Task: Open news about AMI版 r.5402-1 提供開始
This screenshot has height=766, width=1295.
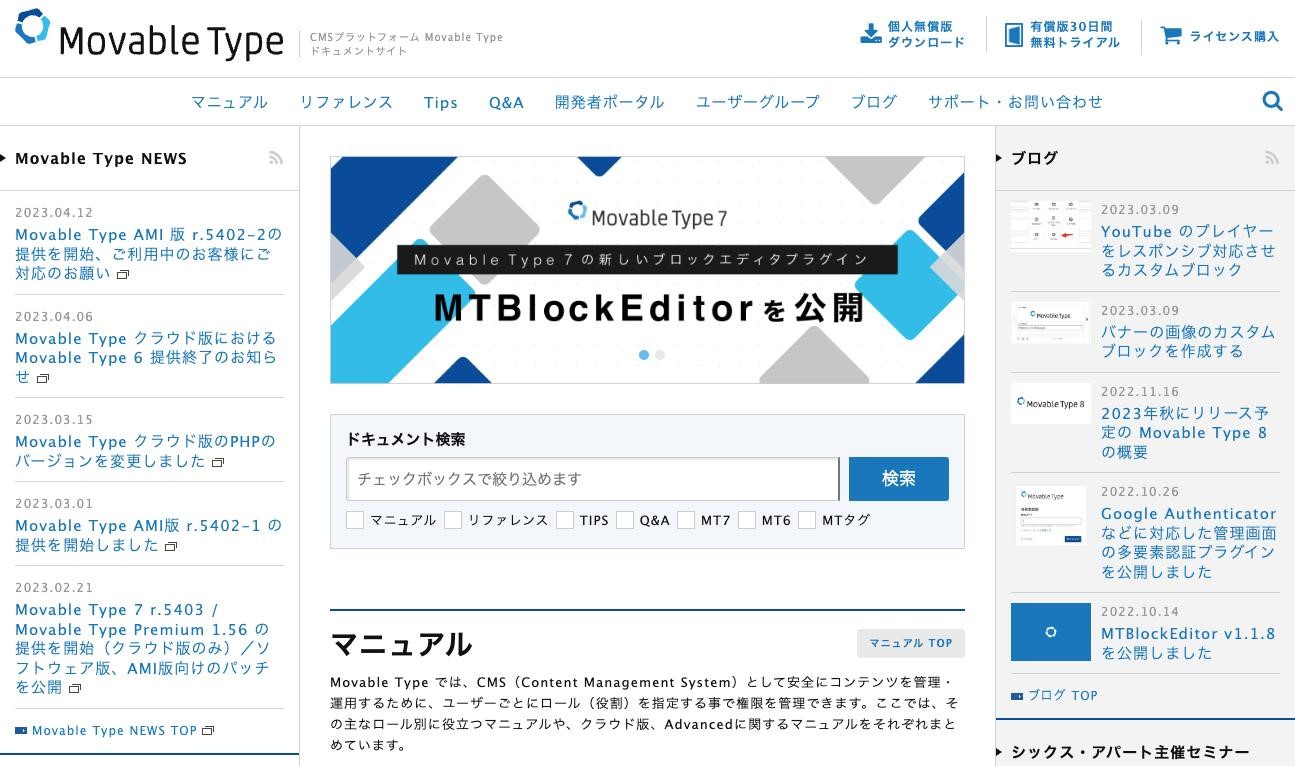Action: click(148, 535)
